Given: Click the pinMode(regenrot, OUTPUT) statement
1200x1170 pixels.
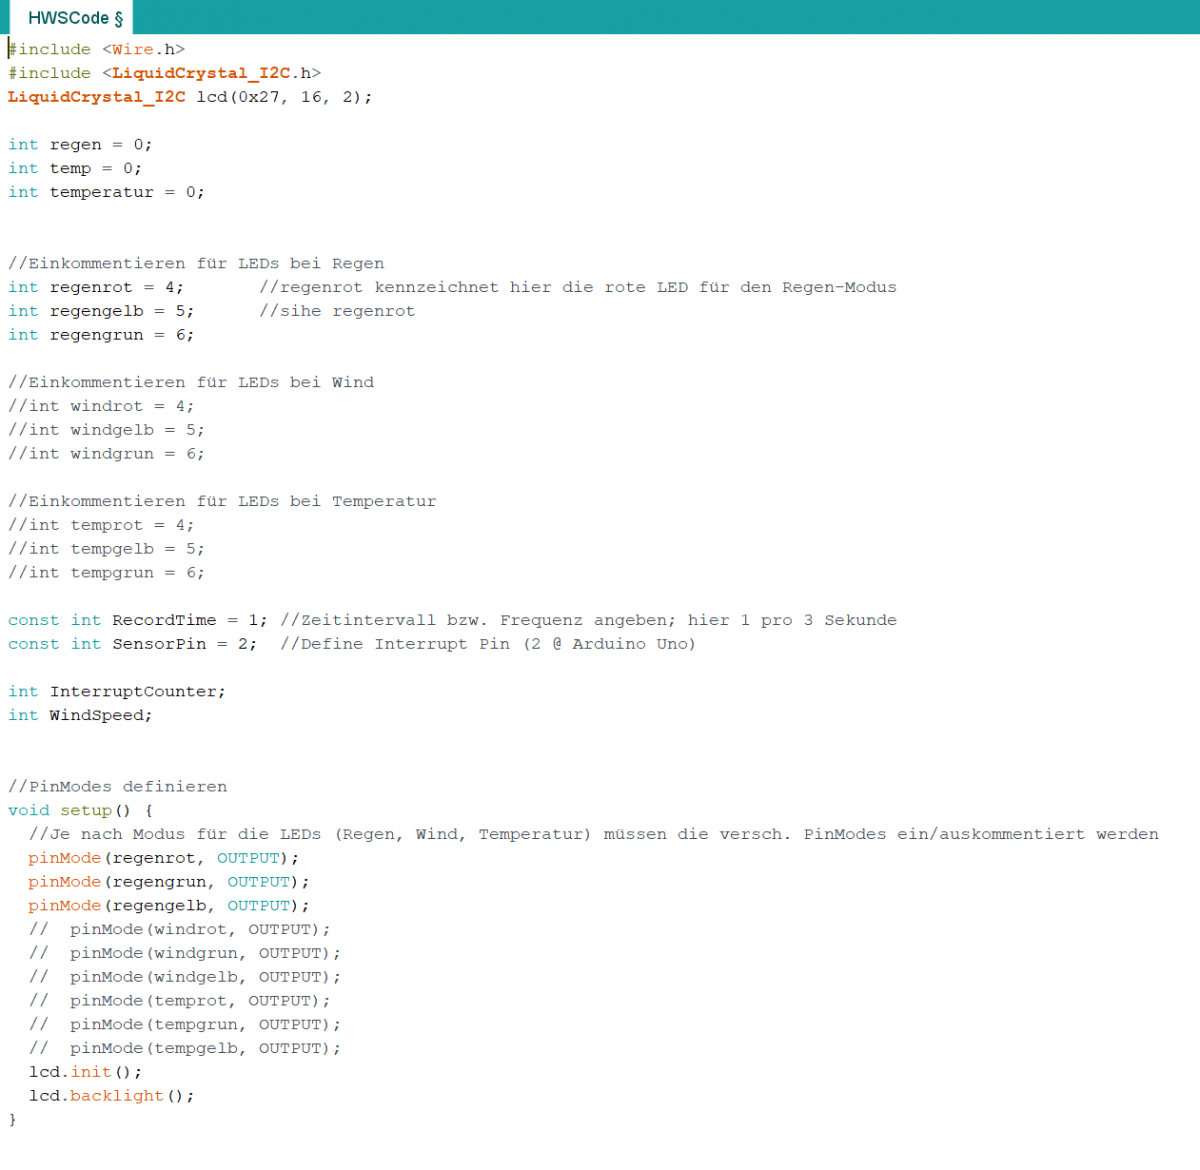Looking at the screenshot, I should point(164,858).
